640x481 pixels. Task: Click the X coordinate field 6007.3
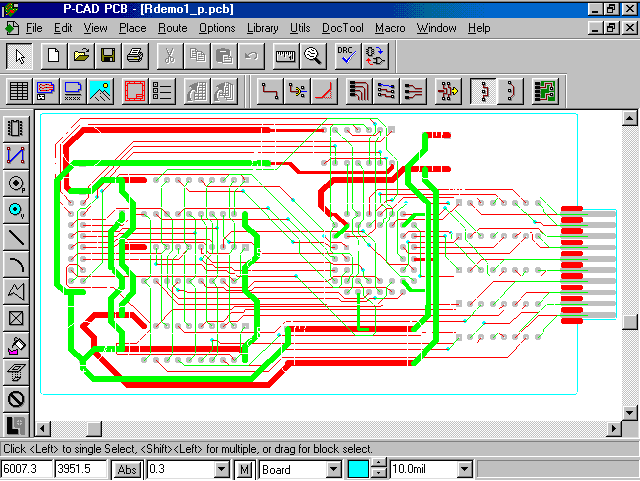point(27,469)
